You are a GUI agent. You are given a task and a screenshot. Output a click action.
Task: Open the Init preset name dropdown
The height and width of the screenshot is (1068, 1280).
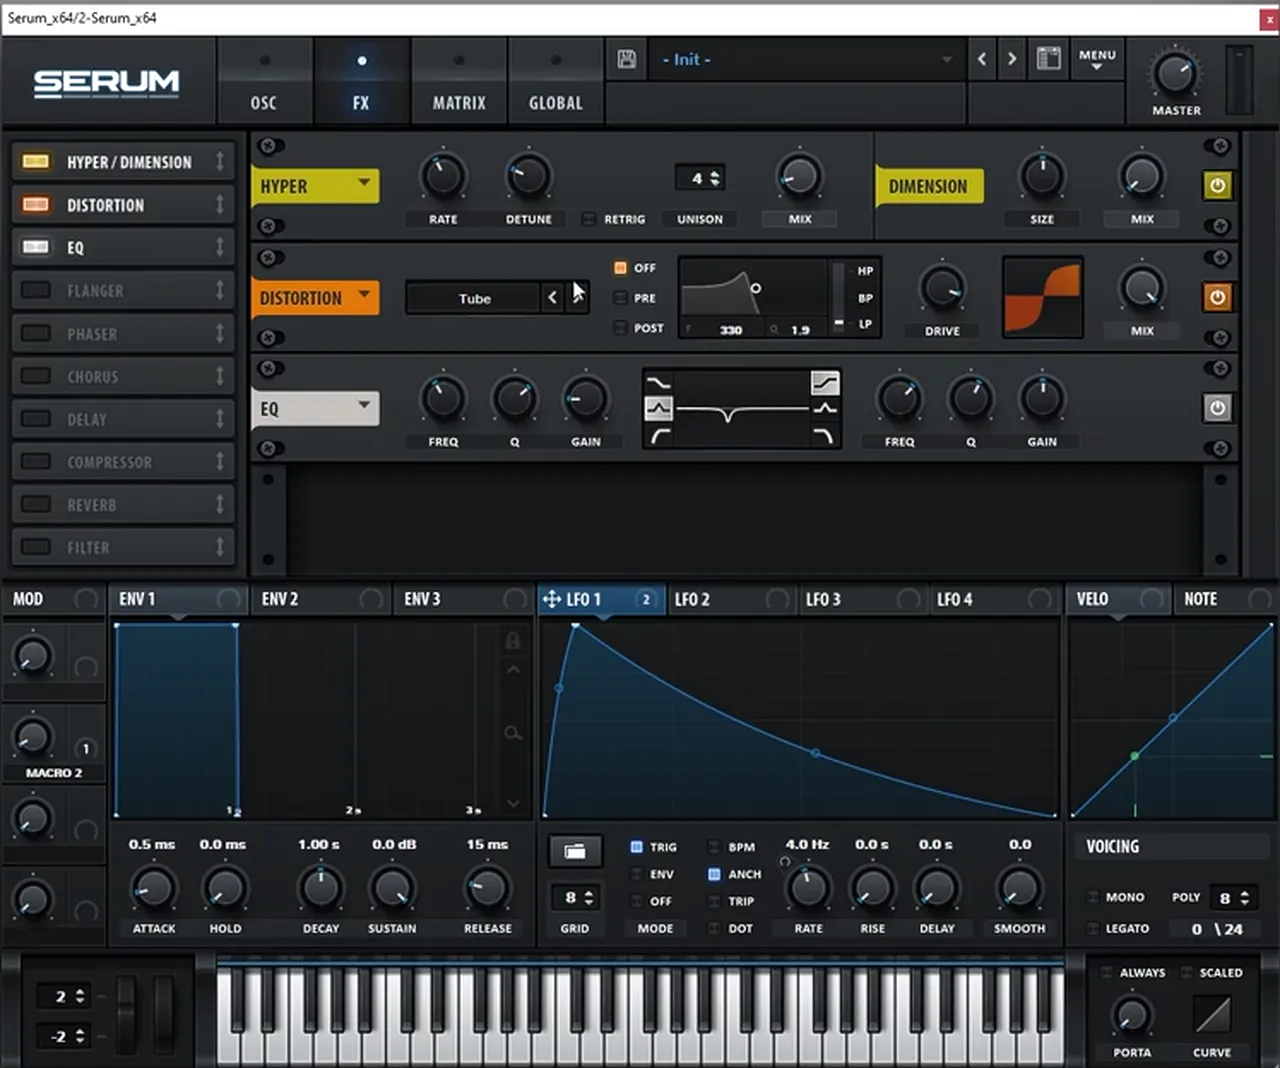(x=806, y=59)
